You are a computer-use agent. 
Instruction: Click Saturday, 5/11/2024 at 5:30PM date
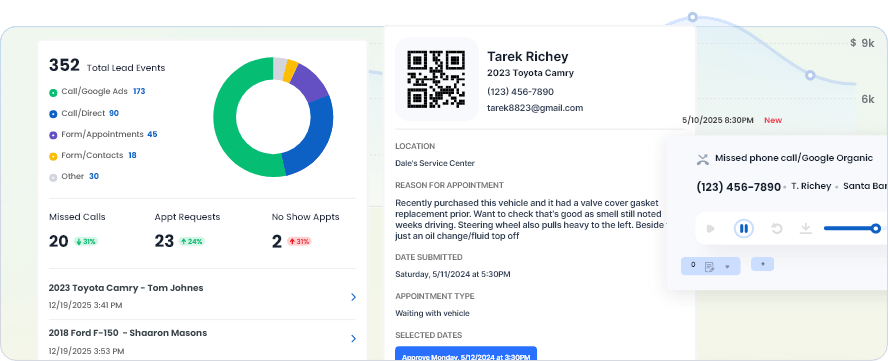coord(452,274)
